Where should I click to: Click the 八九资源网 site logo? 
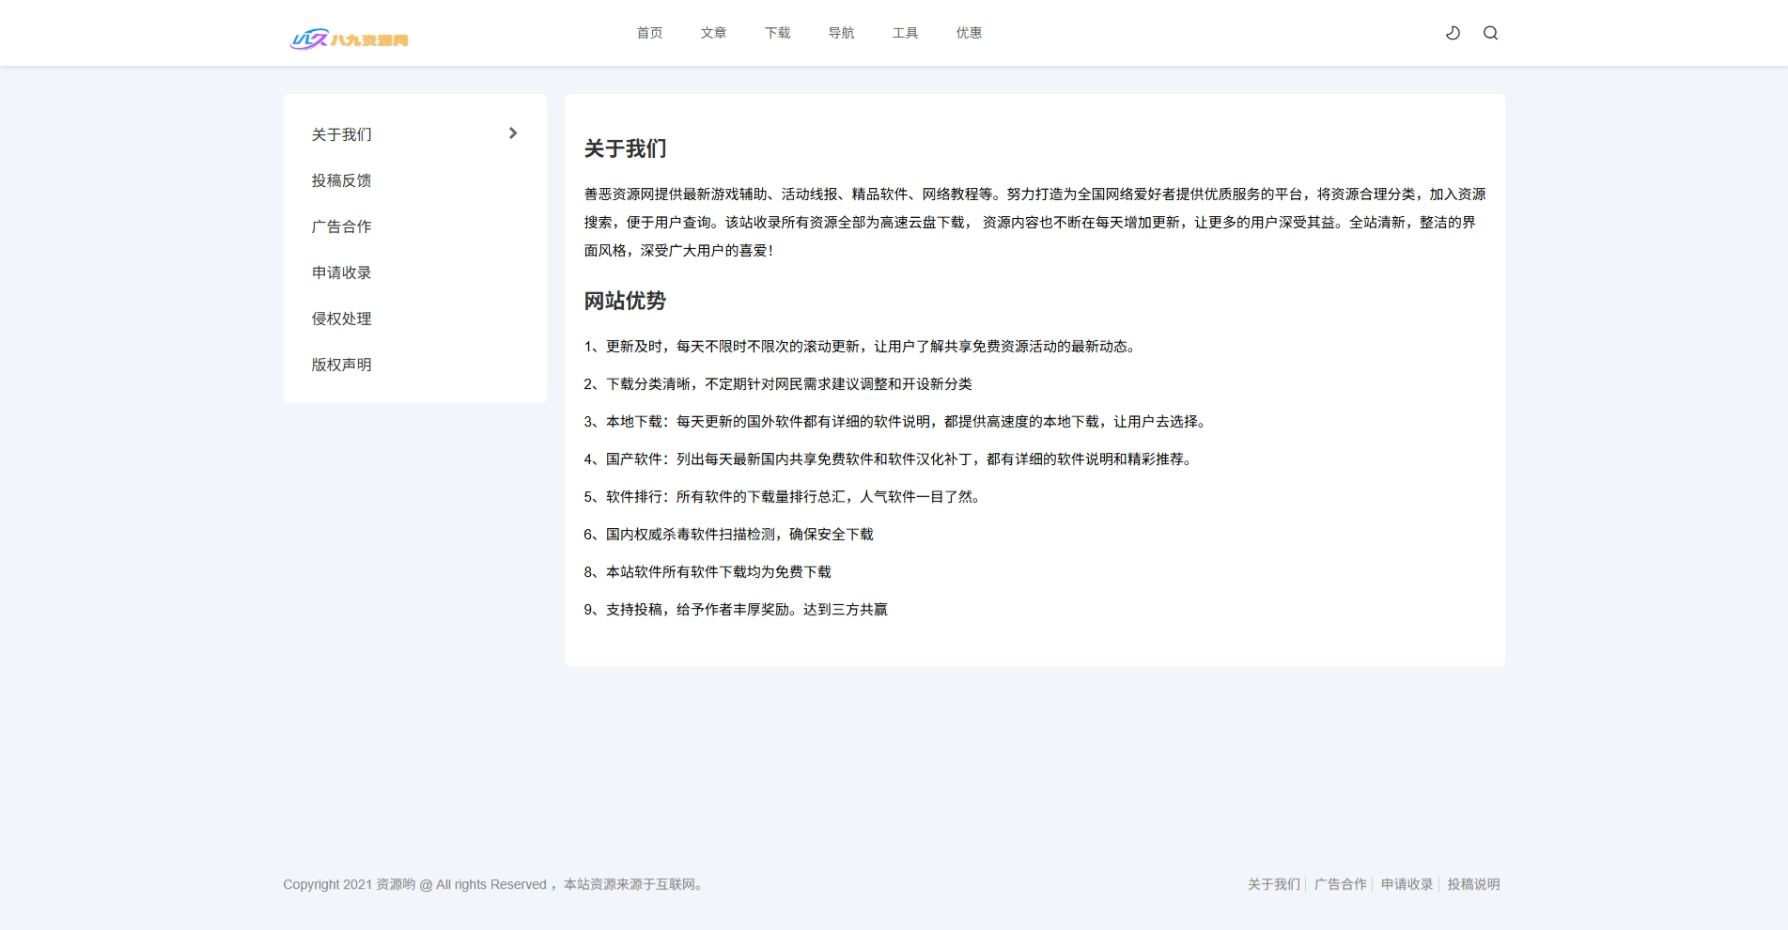click(x=349, y=39)
